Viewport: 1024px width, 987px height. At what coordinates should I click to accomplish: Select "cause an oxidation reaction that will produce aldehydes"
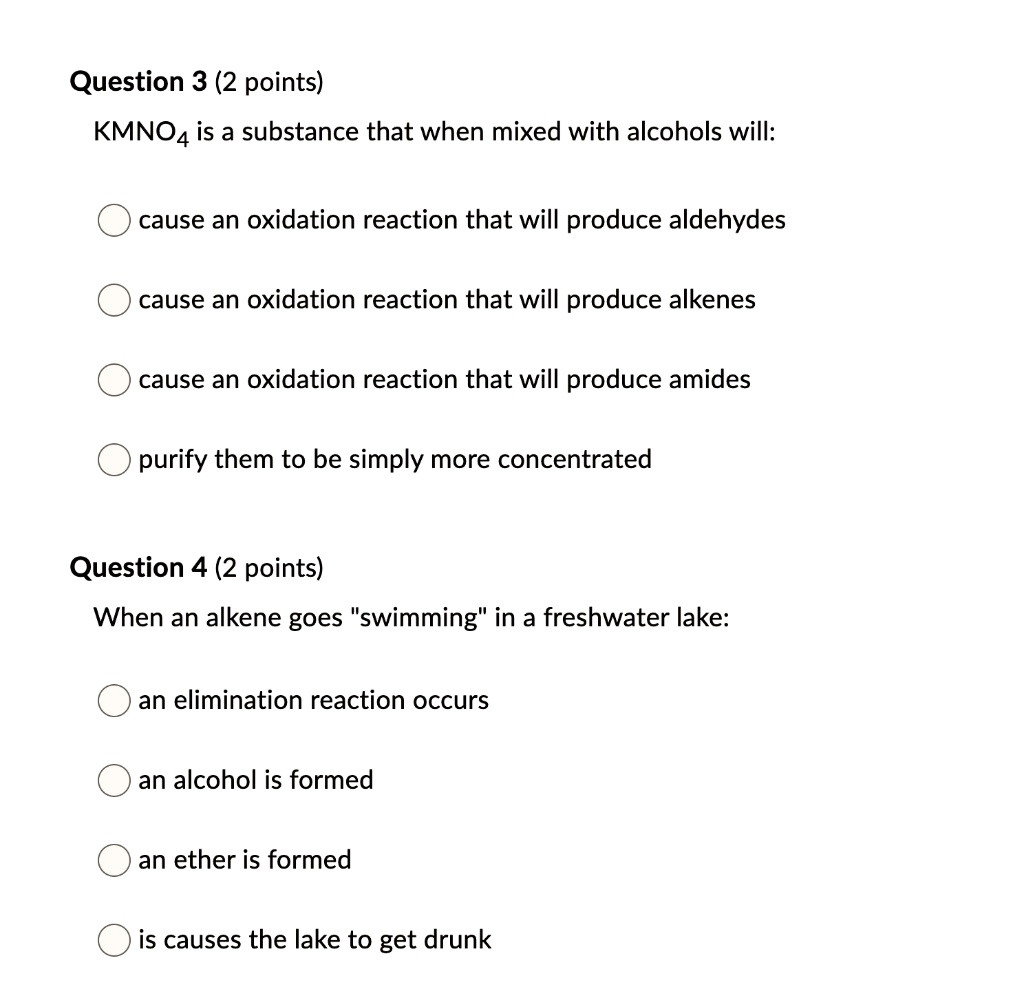114,220
